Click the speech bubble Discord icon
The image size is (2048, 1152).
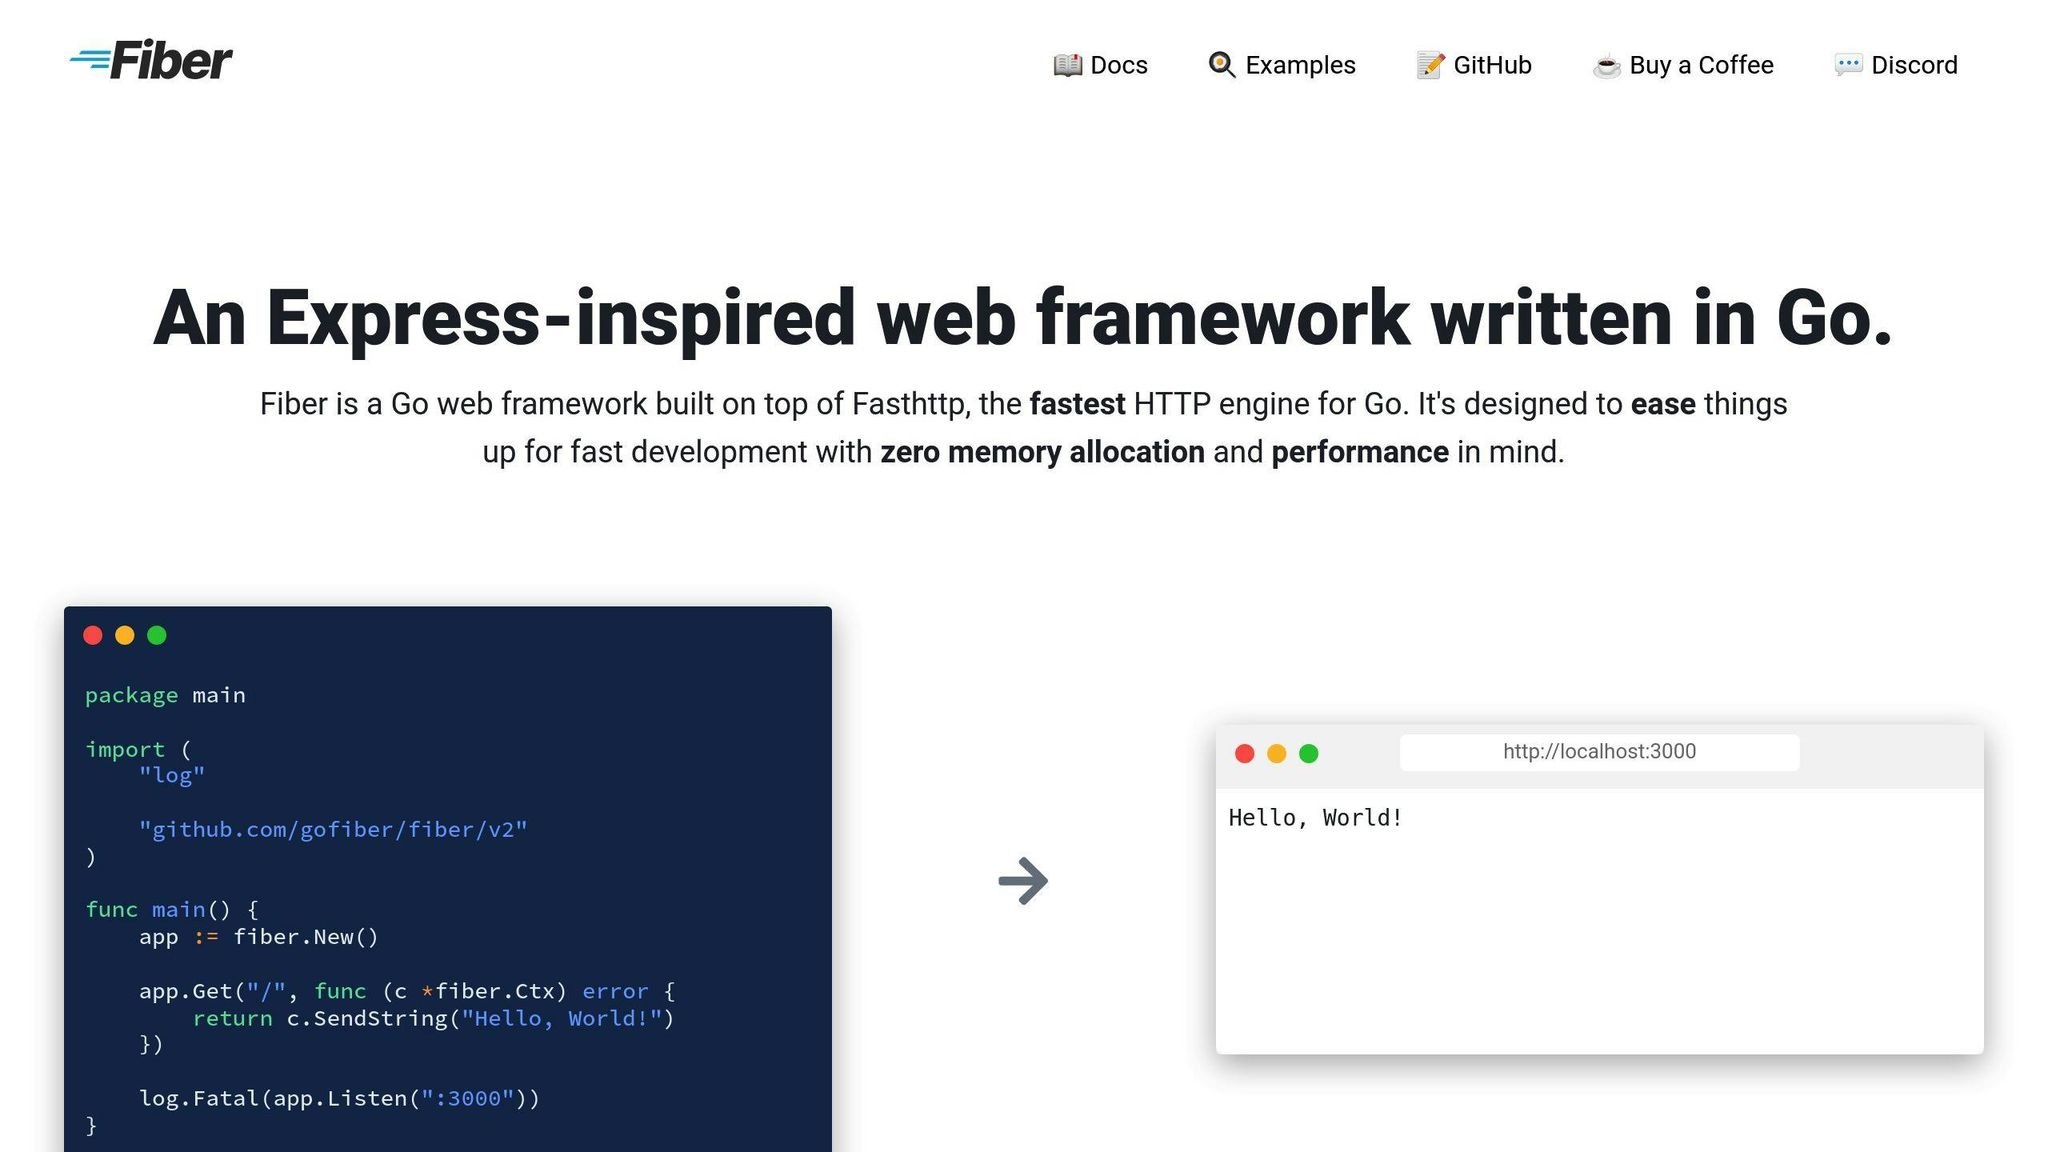coord(1847,65)
